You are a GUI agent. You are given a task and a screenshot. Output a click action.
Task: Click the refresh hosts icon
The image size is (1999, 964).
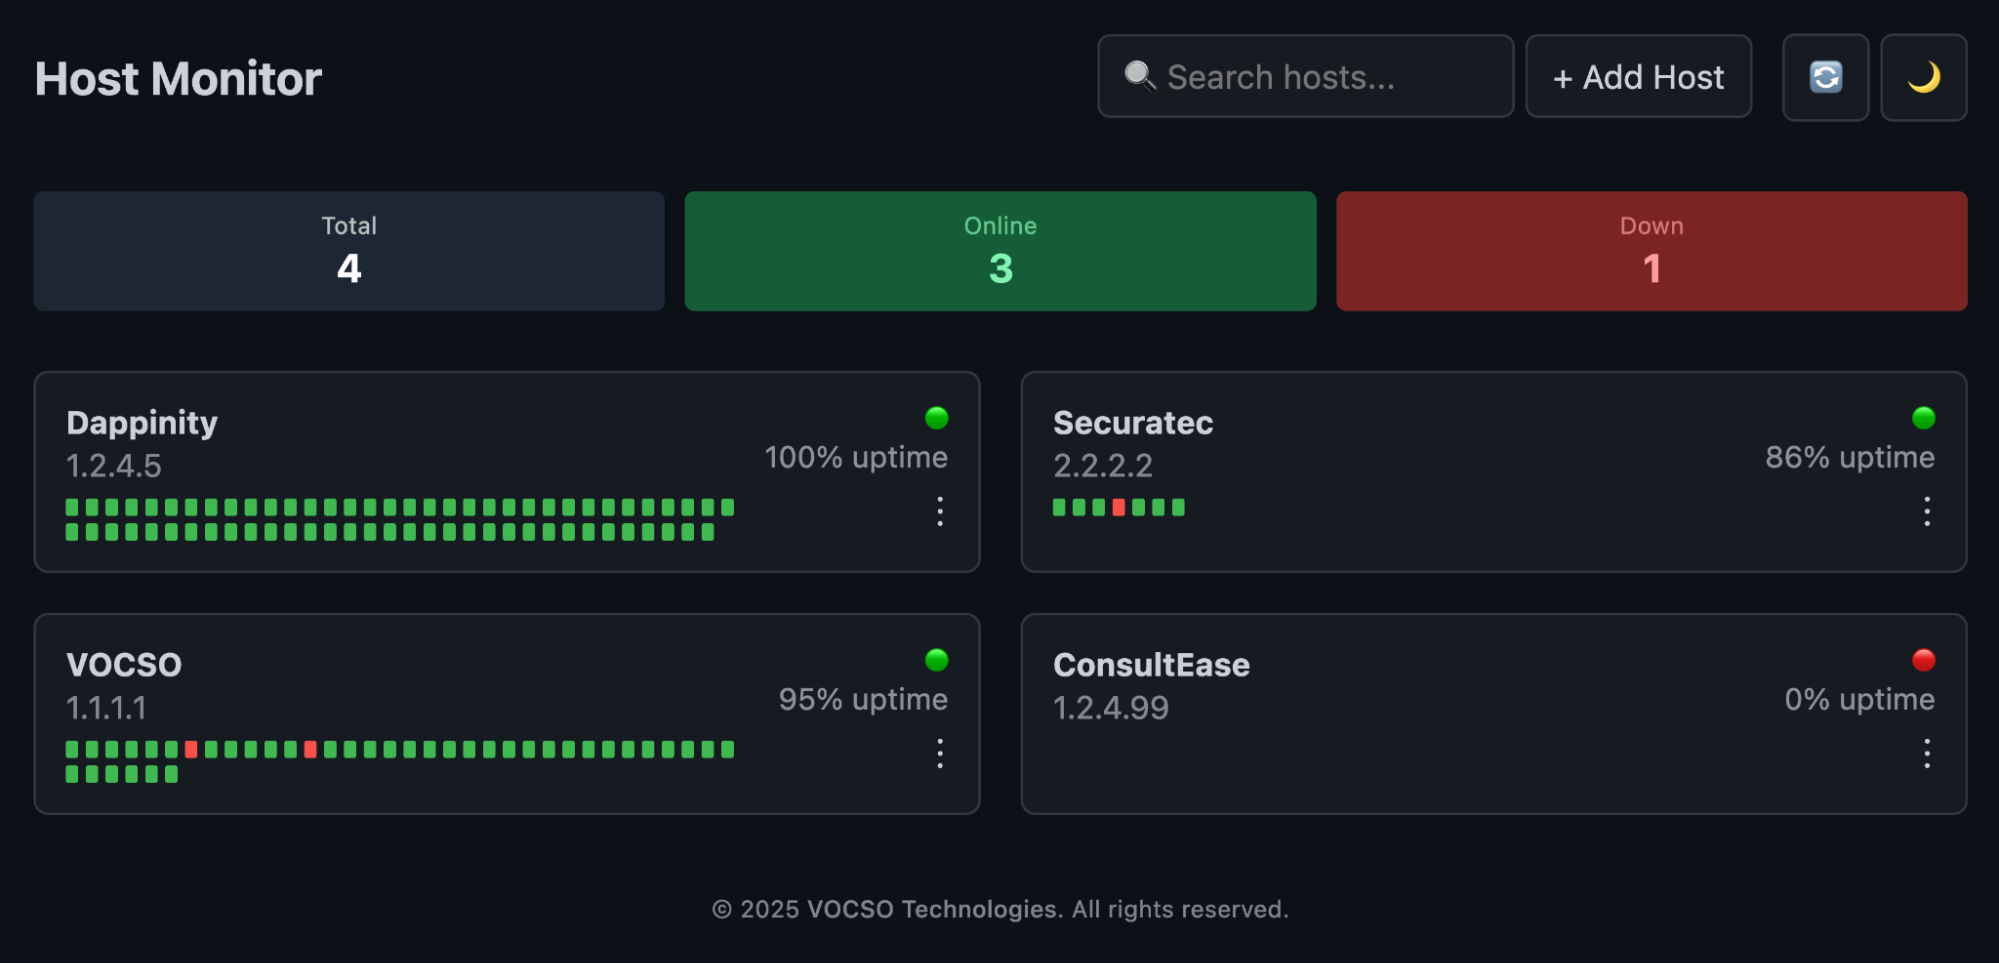coord(1825,77)
